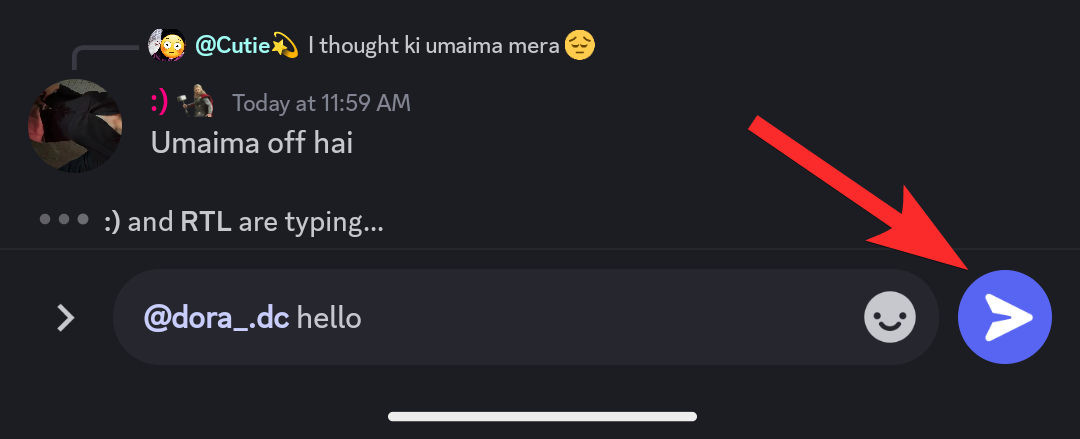
Task: Click the pink ":)" username above the message
Action: pos(158,103)
